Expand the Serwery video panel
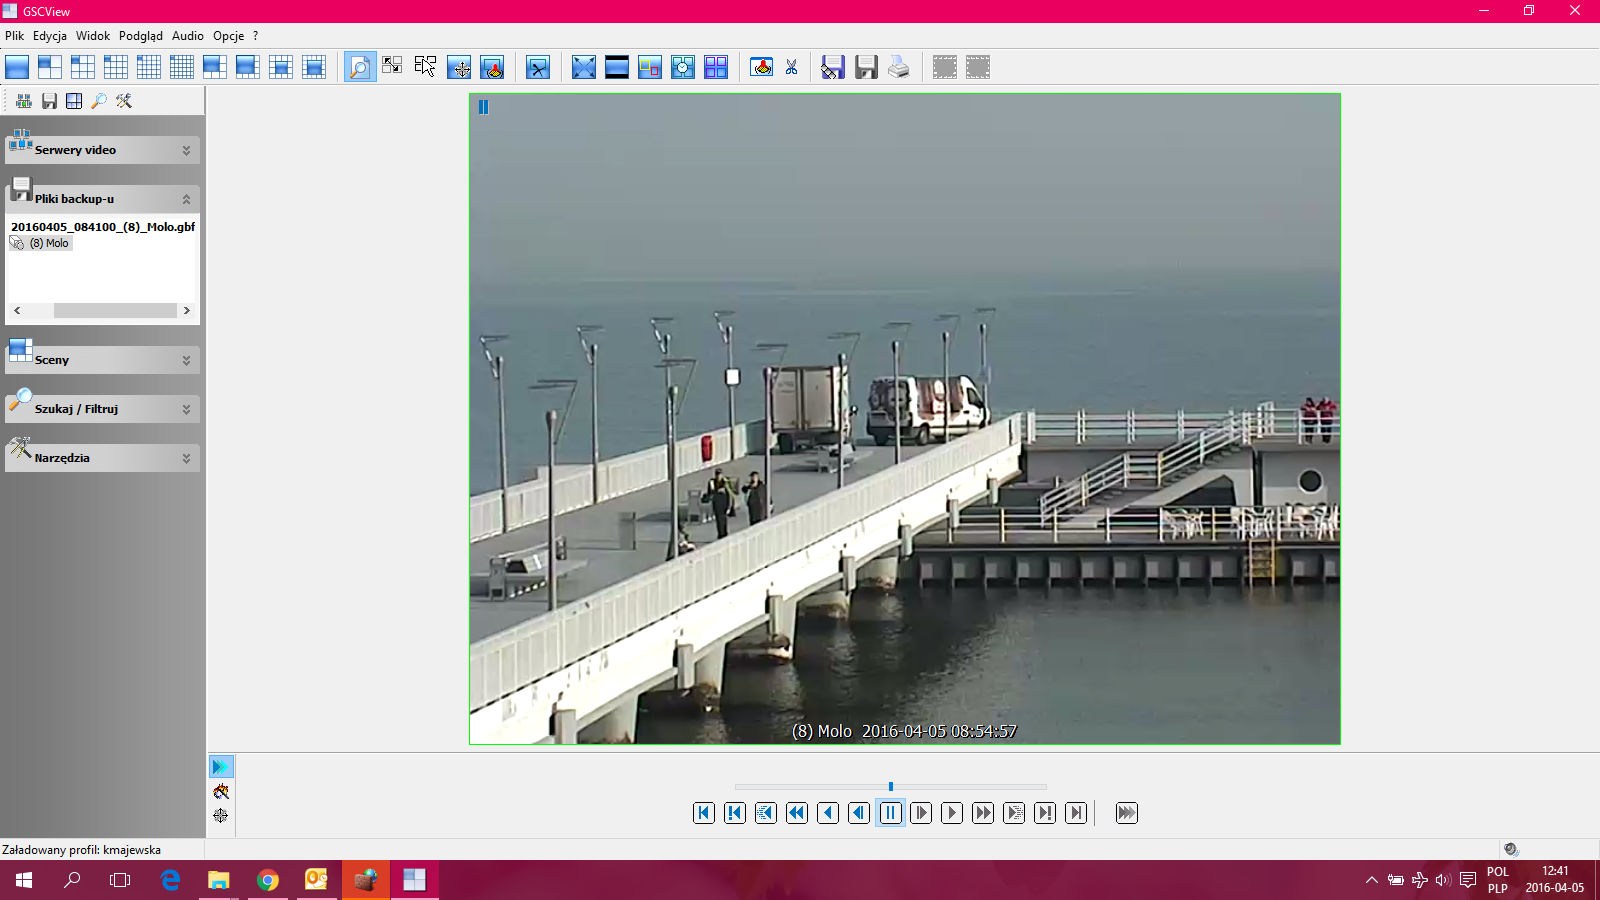Screen dimensions: 1600x900 186,151
